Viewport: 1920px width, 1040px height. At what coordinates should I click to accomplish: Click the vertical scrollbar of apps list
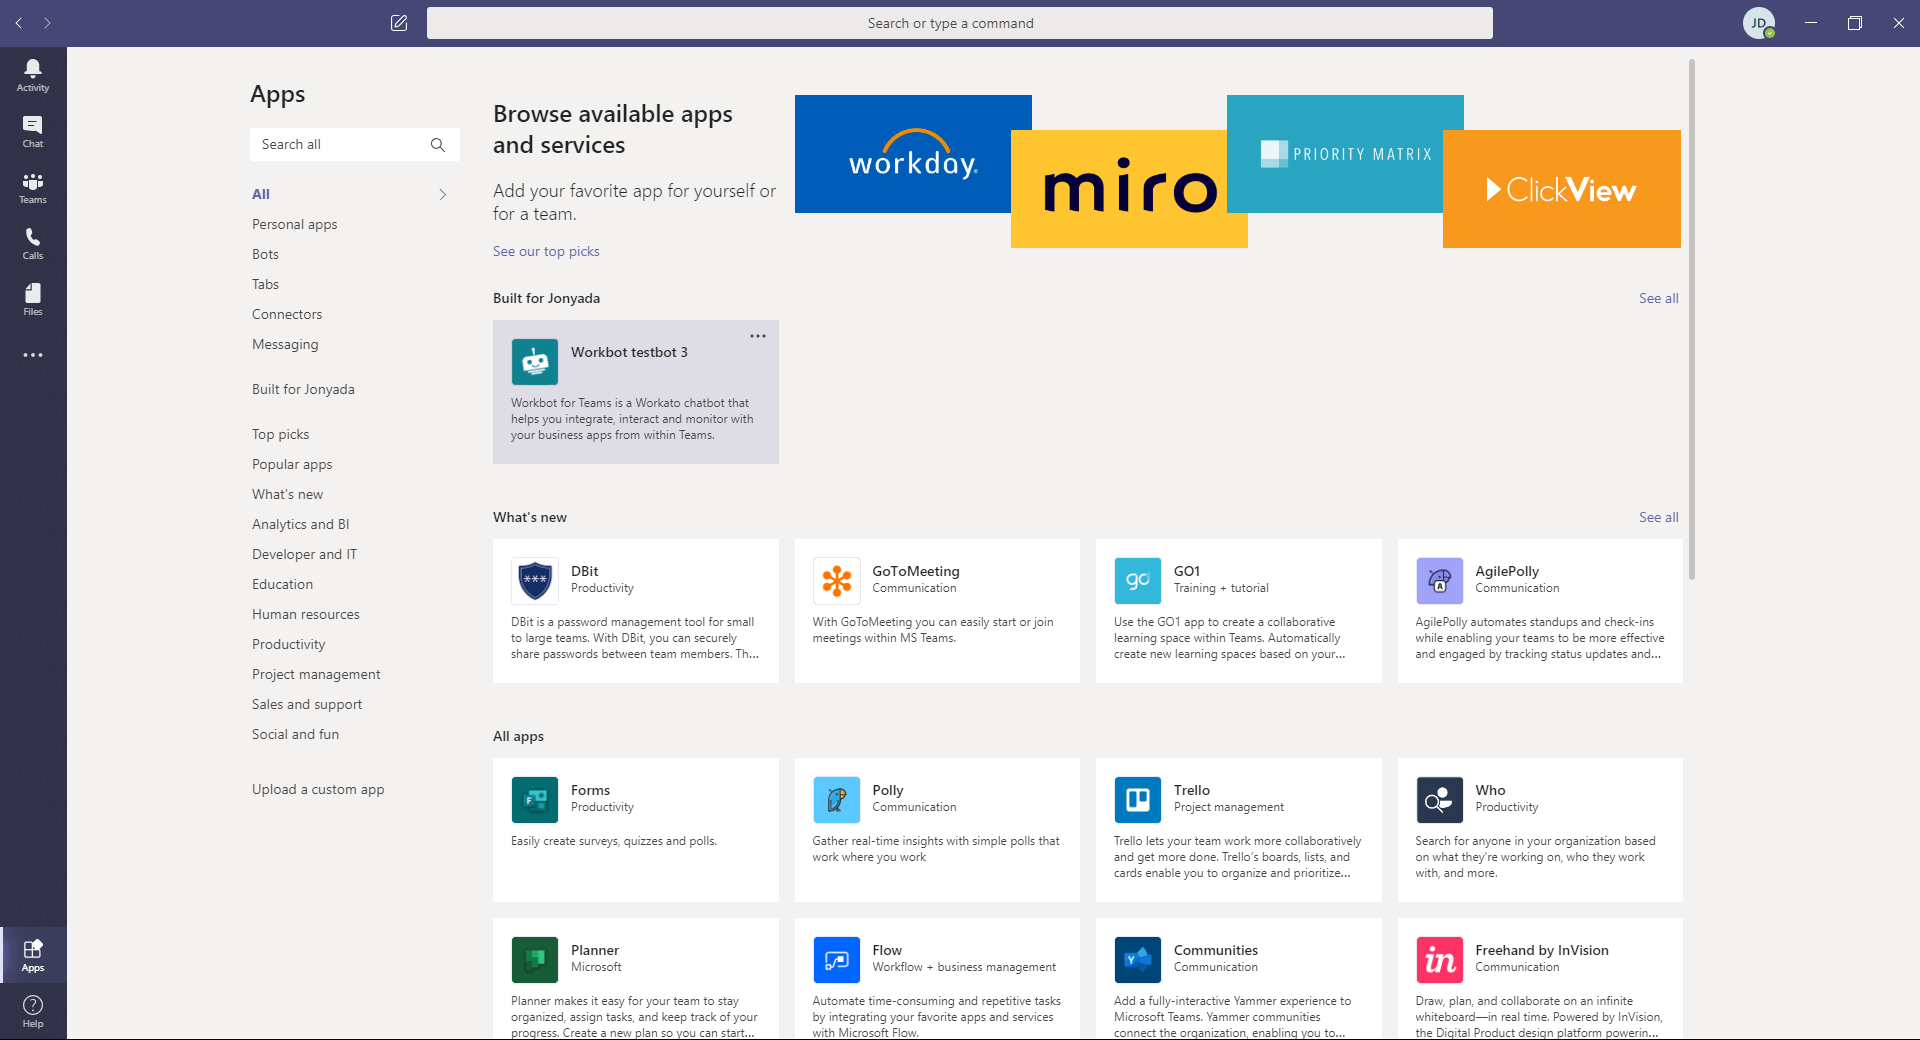point(1691,320)
